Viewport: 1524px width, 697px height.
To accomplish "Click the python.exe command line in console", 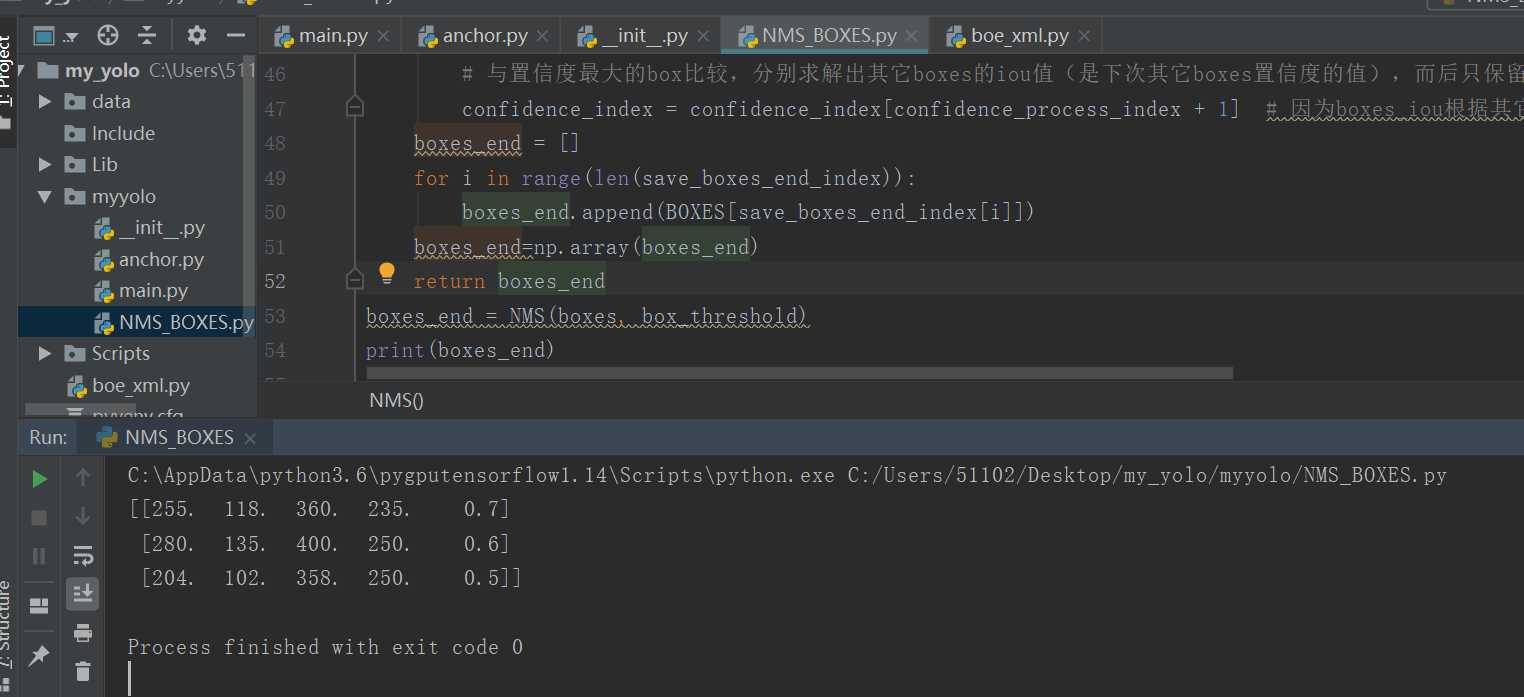I will tap(787, 476).
